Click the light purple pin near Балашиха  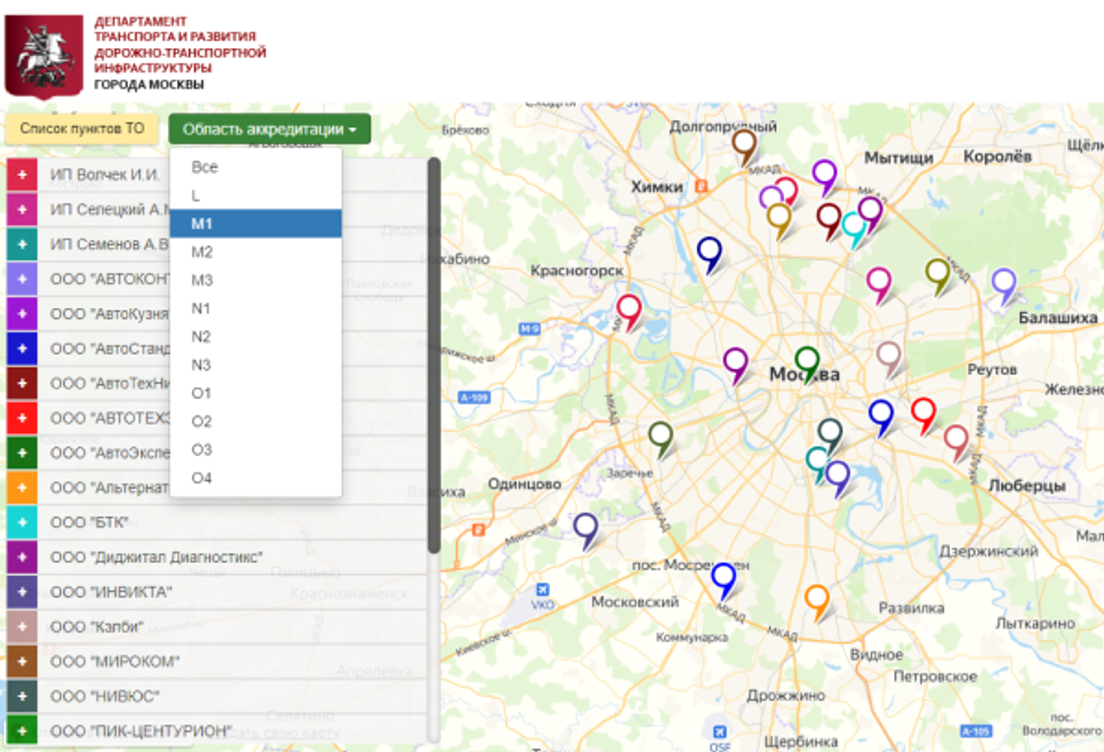[x=1004, y=284]
